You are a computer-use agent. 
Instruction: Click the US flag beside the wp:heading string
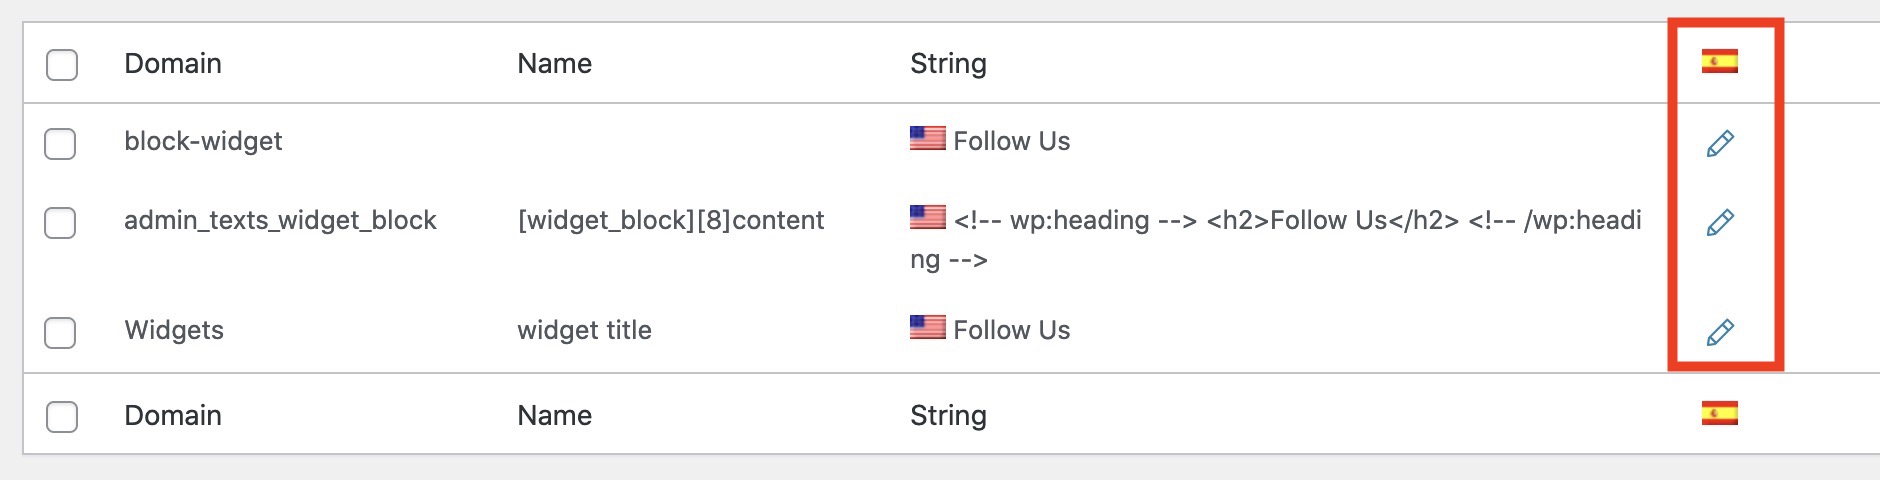[928, 217]
